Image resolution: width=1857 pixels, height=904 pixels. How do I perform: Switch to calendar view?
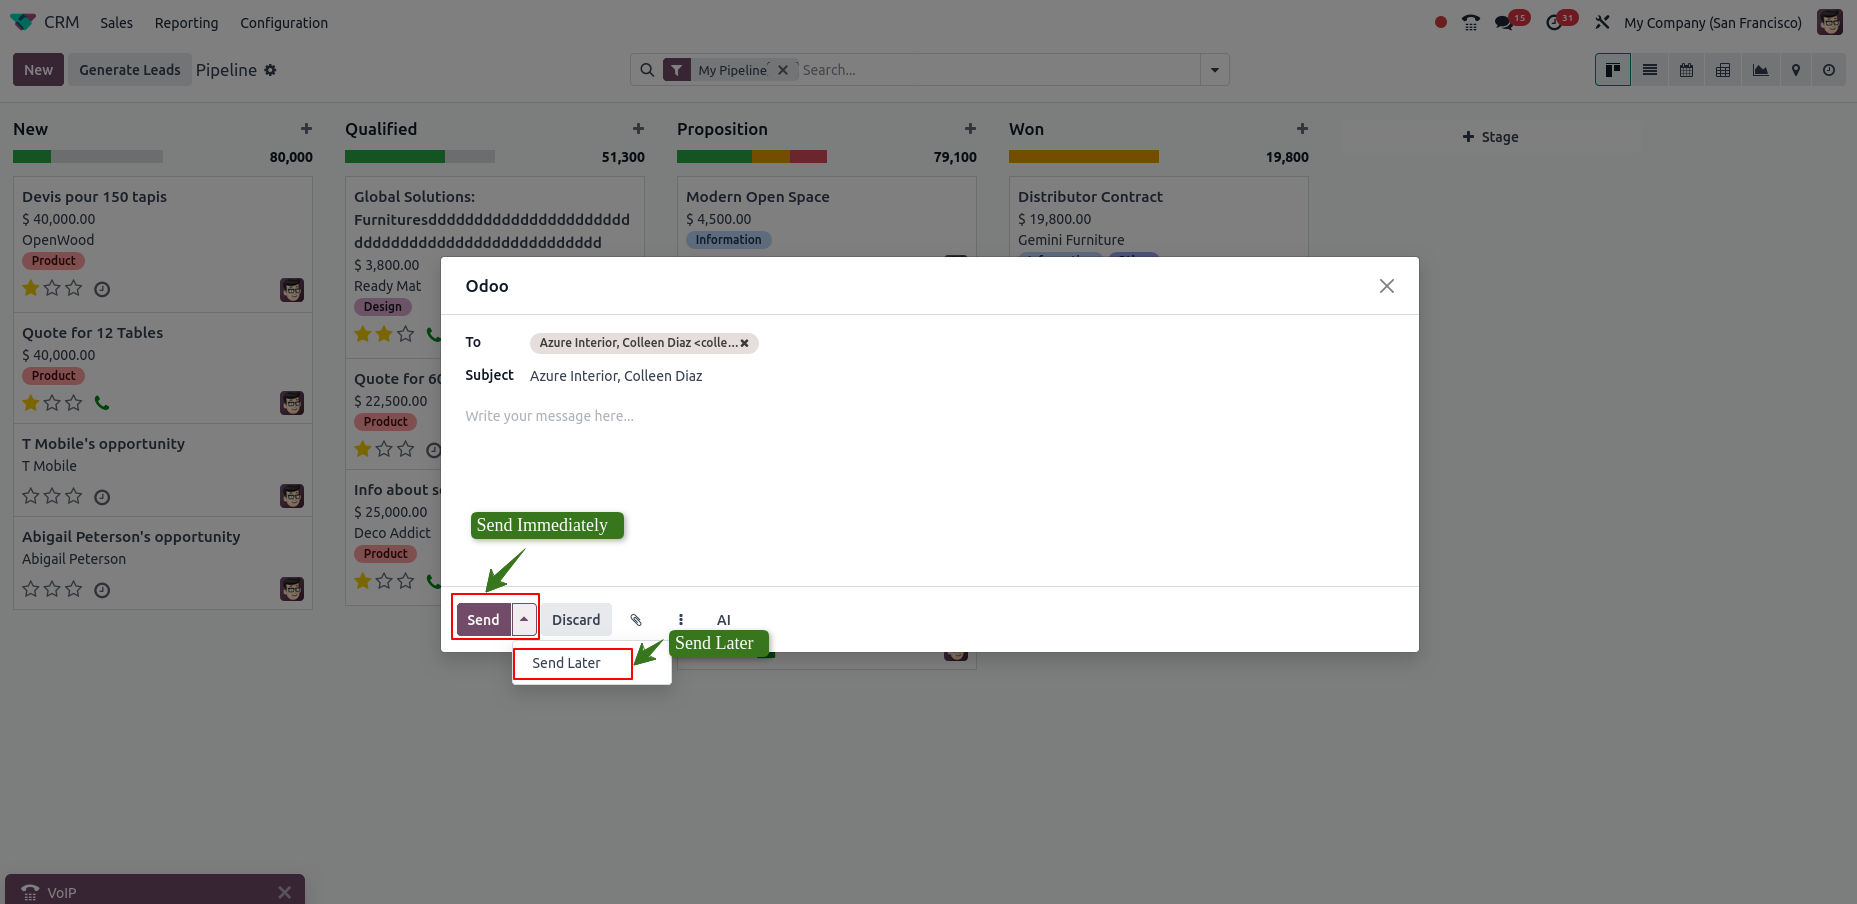point(1686,70)
